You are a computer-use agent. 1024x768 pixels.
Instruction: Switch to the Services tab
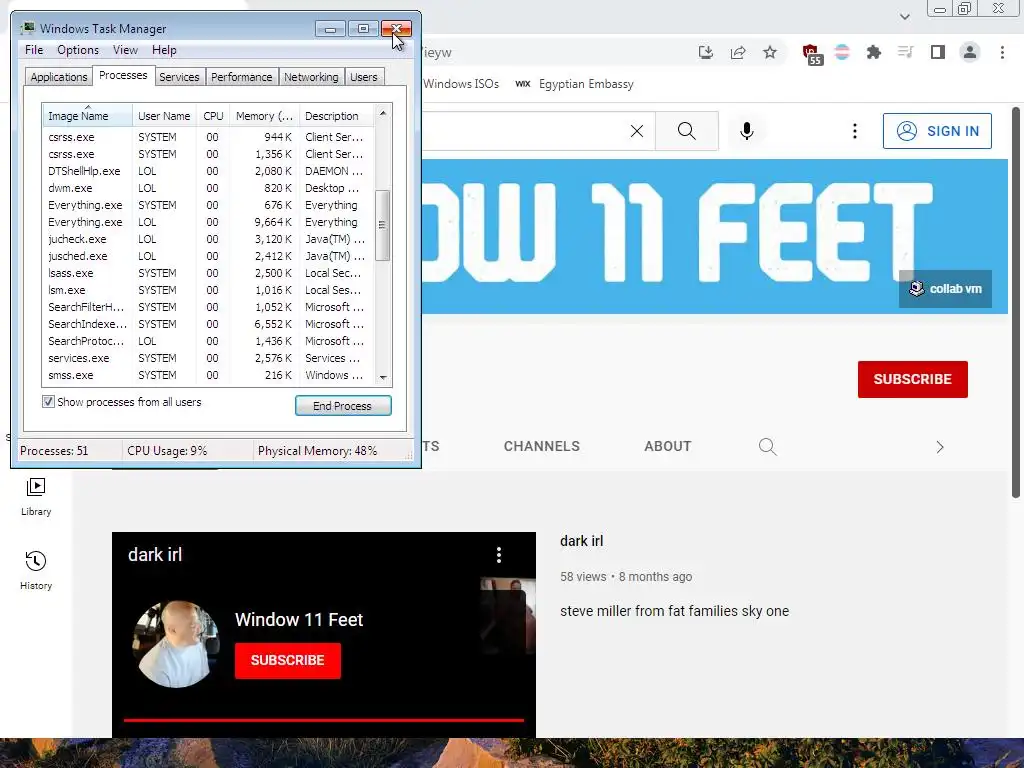click(x=179, y=77)
